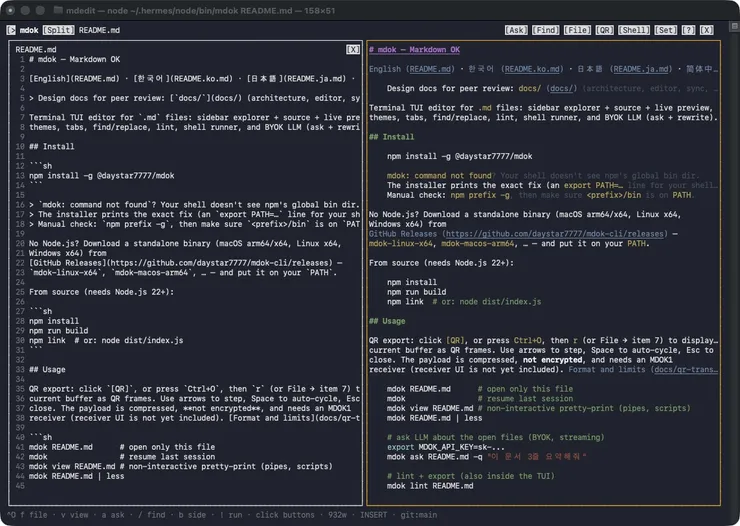
Task: Open the Format and limits docs link in preview
Action: coord(685,369)
